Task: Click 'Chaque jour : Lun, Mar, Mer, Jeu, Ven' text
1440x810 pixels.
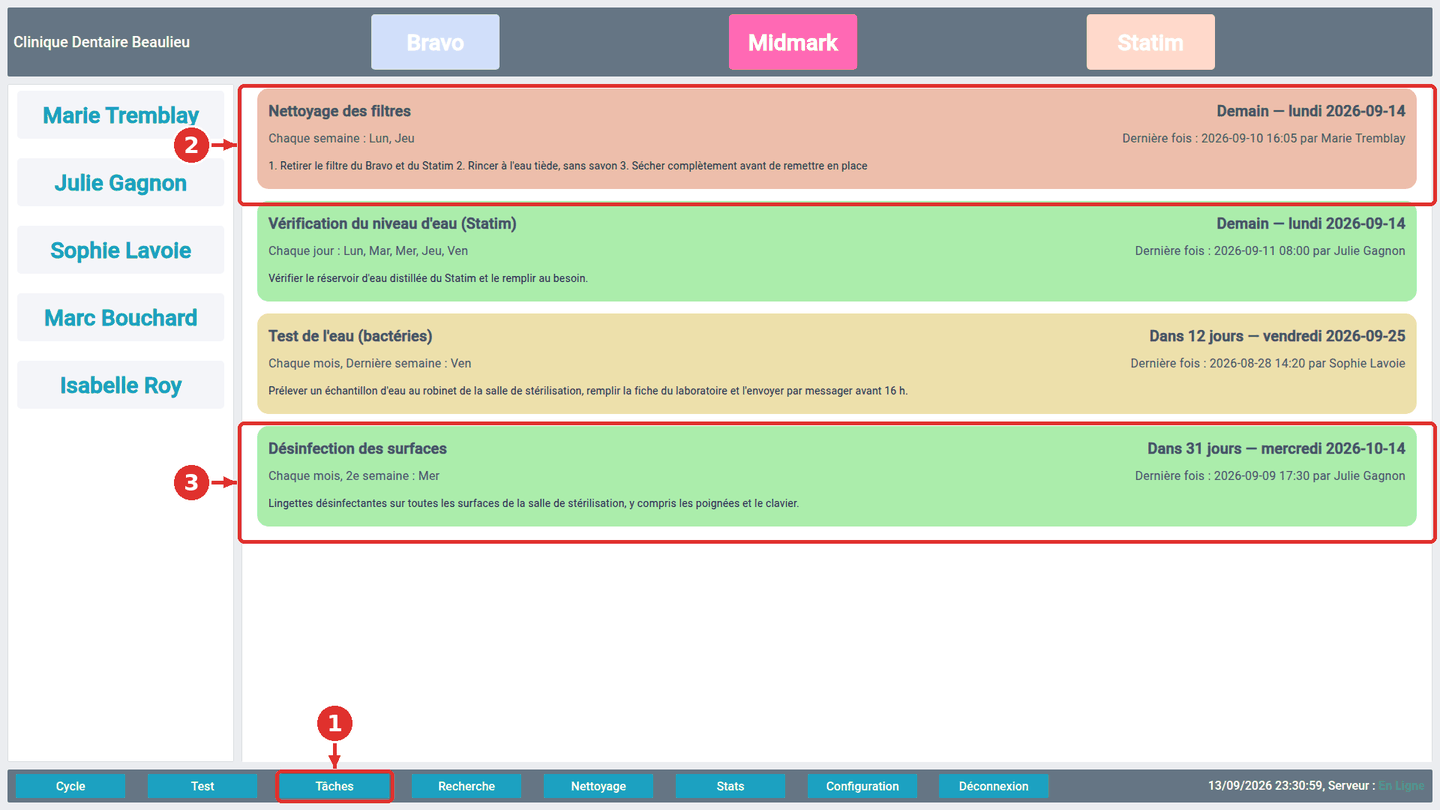Action: pos(368,251)
